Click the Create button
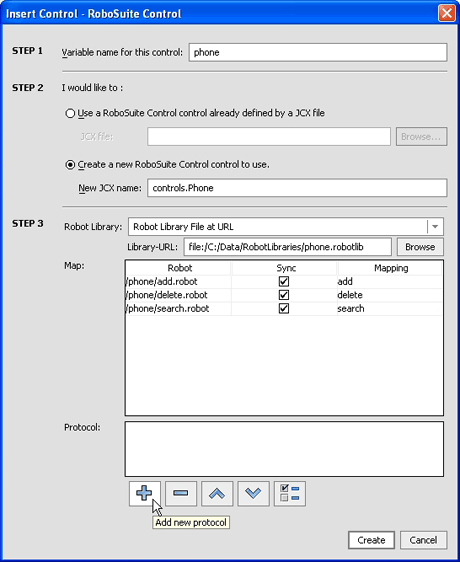The image size is (460, 562). pos(371,540)
